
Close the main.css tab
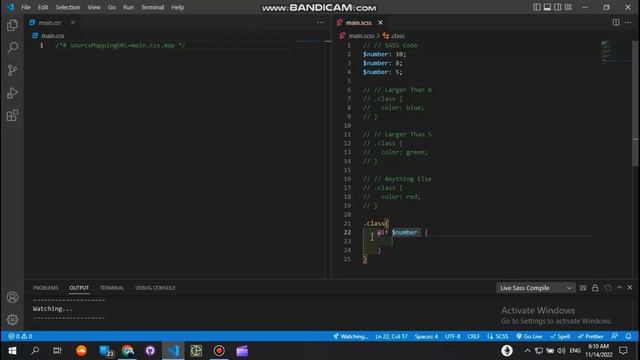click(x=73, y=22)
